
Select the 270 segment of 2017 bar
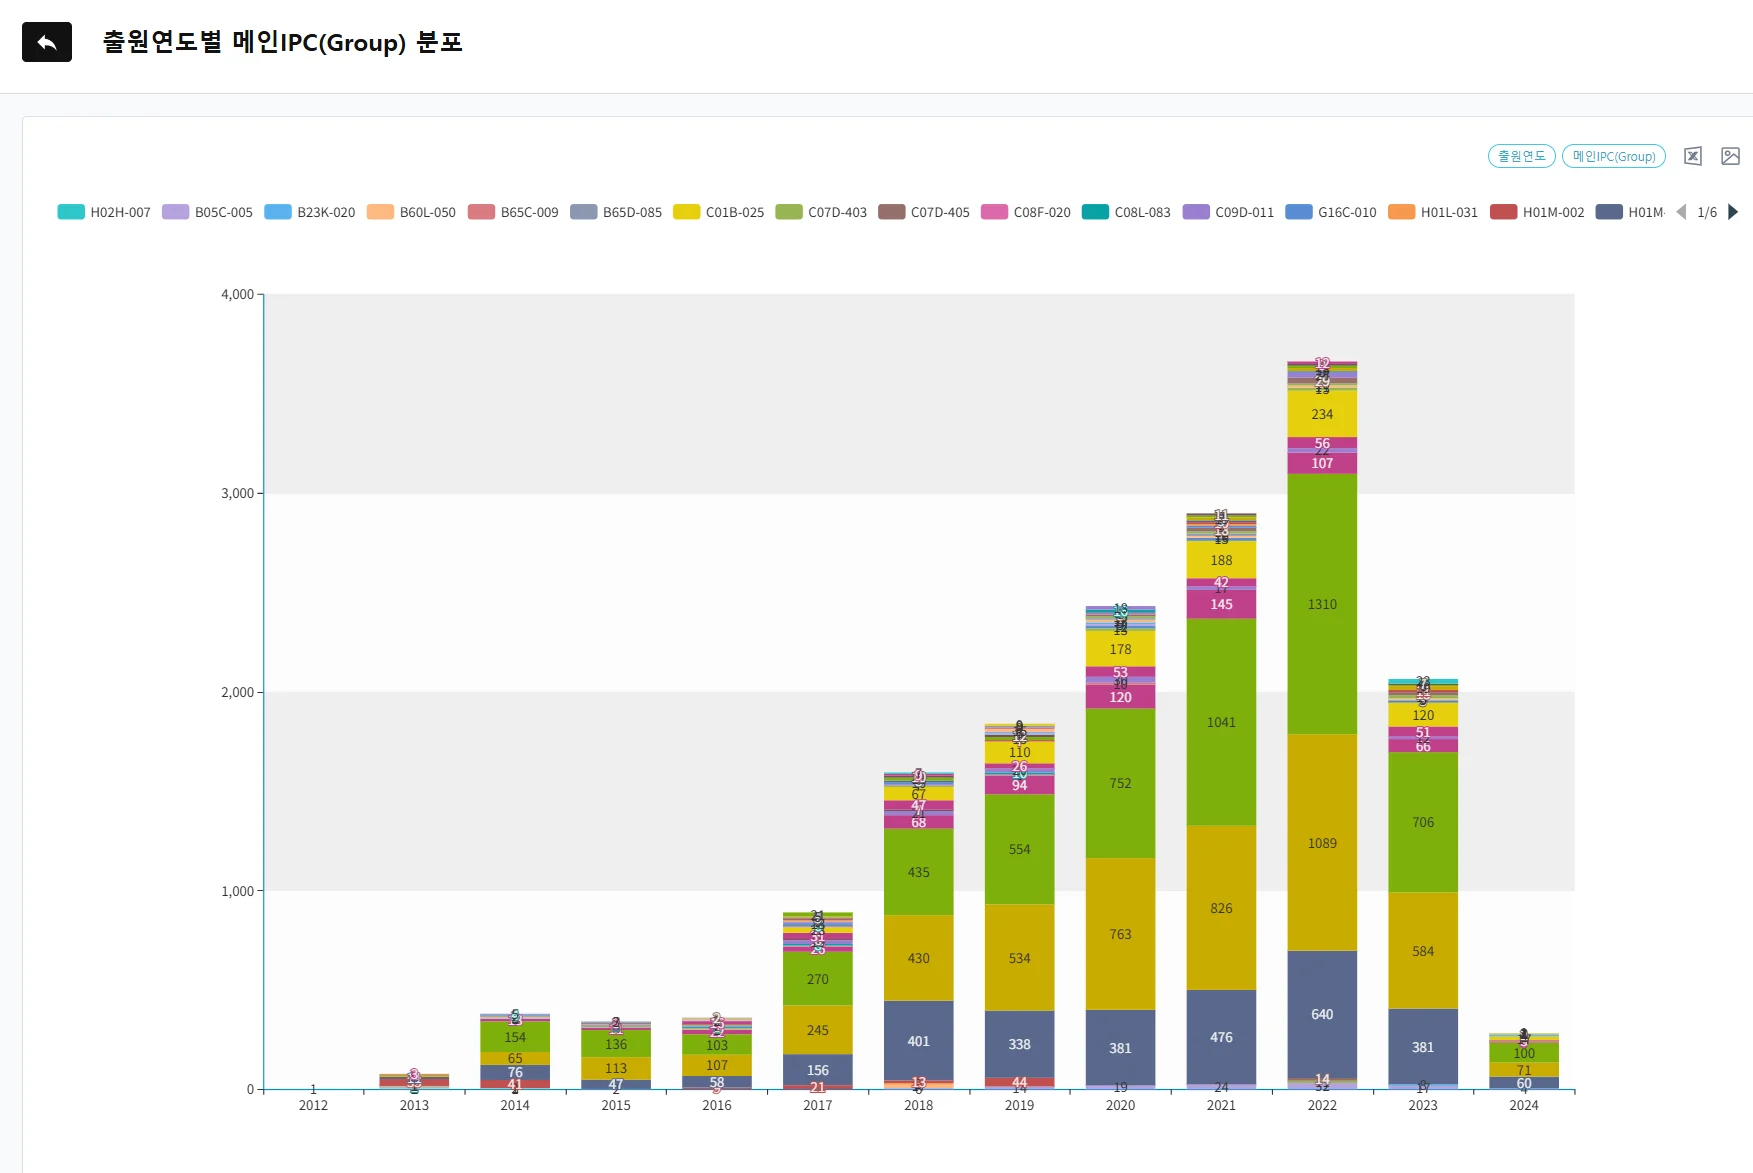coord(817,979)
